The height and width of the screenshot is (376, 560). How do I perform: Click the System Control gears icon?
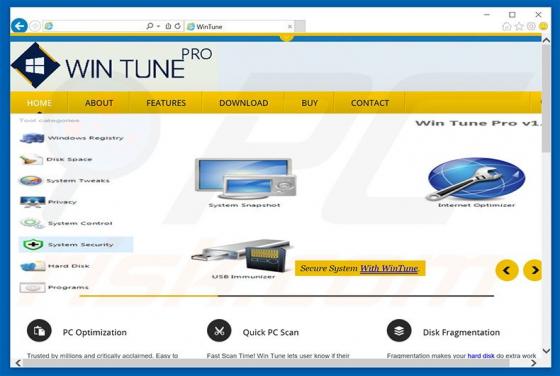tap(32, 223)
